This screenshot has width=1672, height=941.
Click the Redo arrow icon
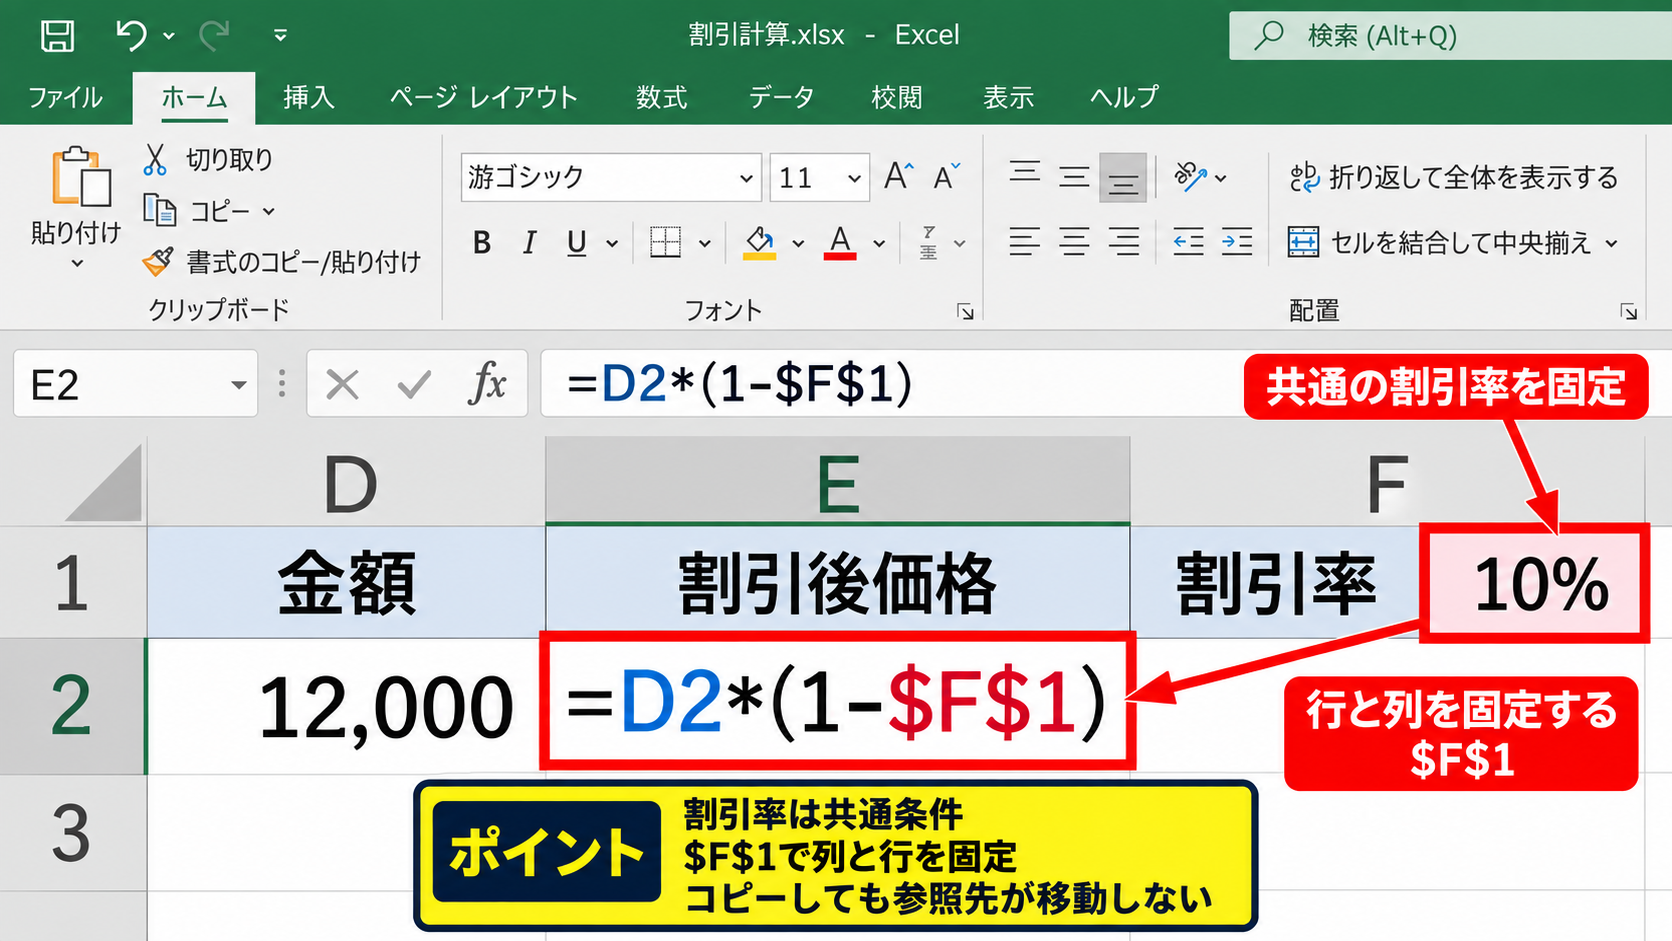pyautogui.click(x=214, y=36)
